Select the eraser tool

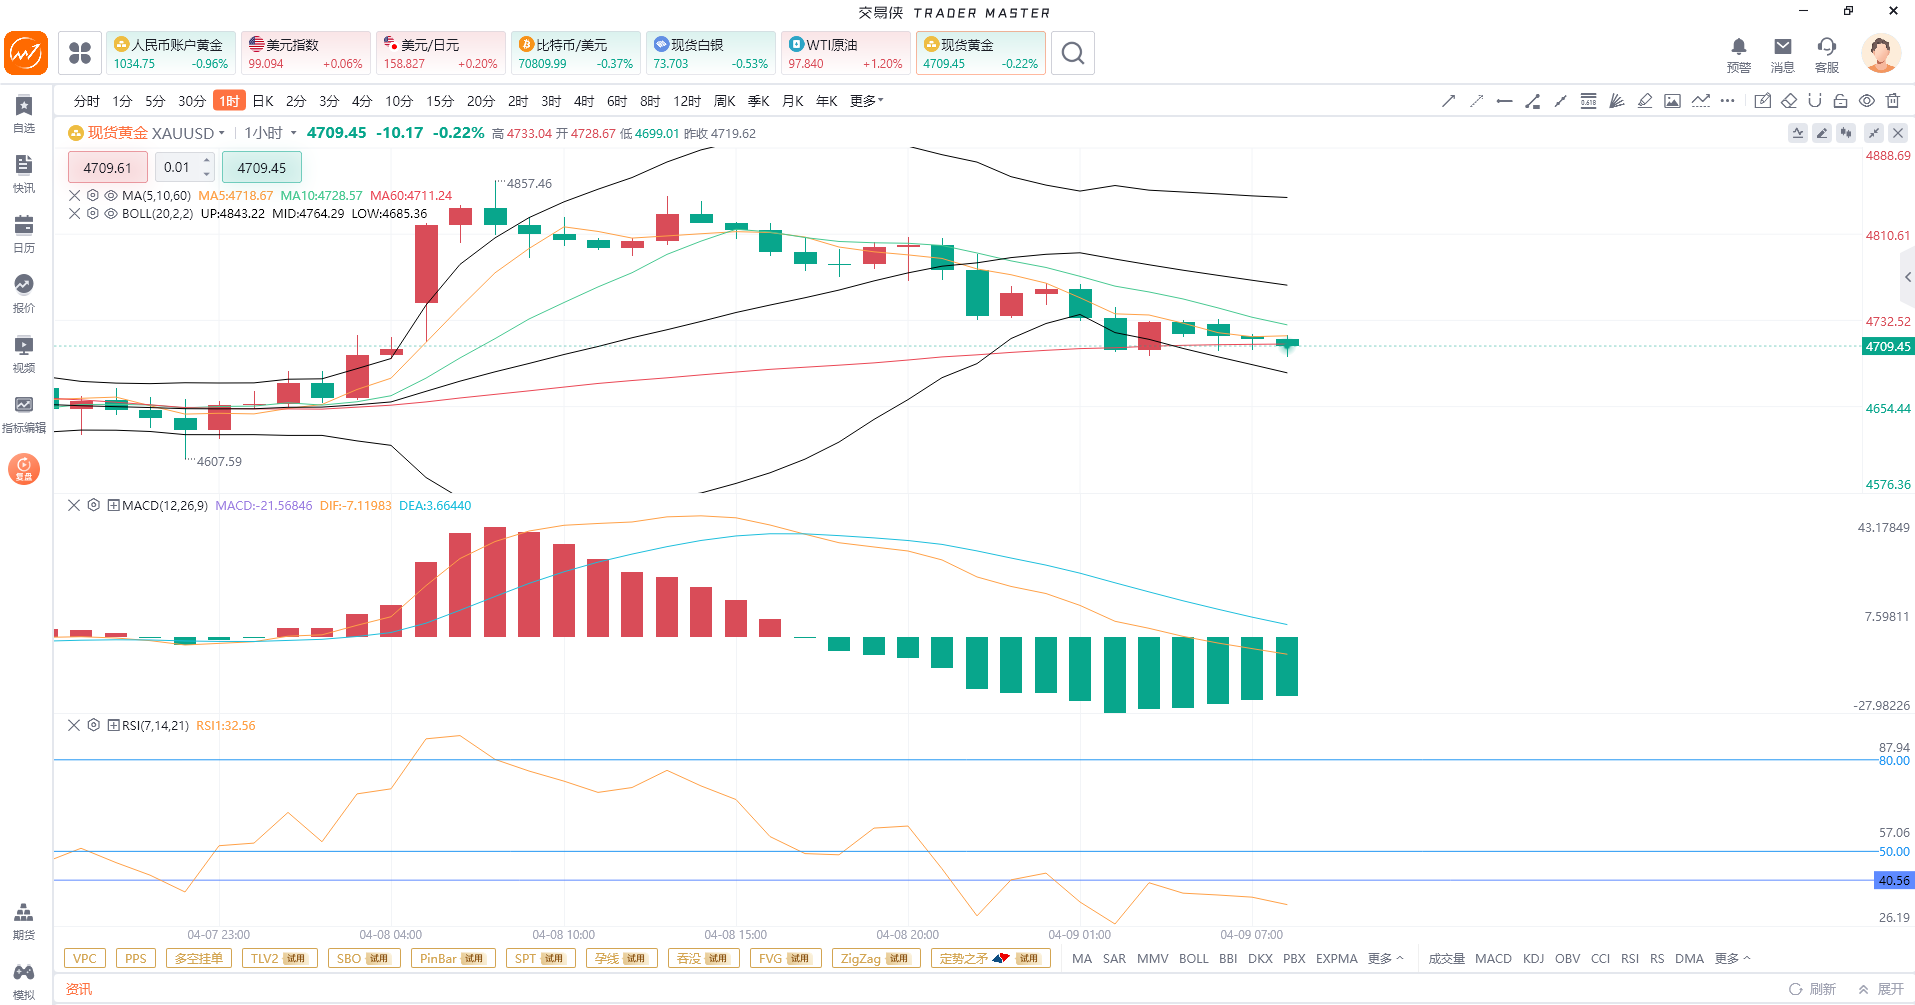coord(1789,101)
